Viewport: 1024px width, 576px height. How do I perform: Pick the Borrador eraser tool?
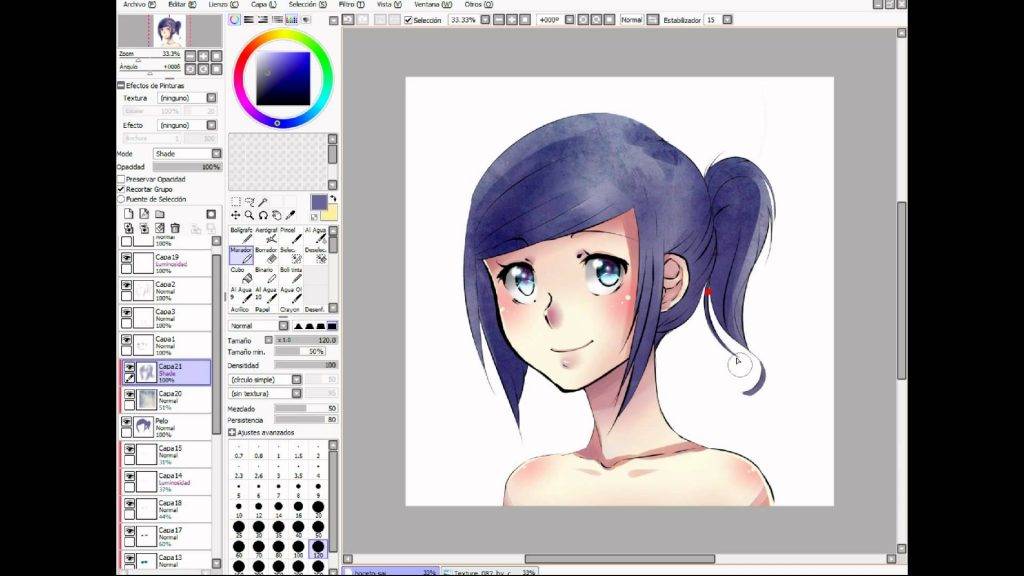tap(264, 256)
